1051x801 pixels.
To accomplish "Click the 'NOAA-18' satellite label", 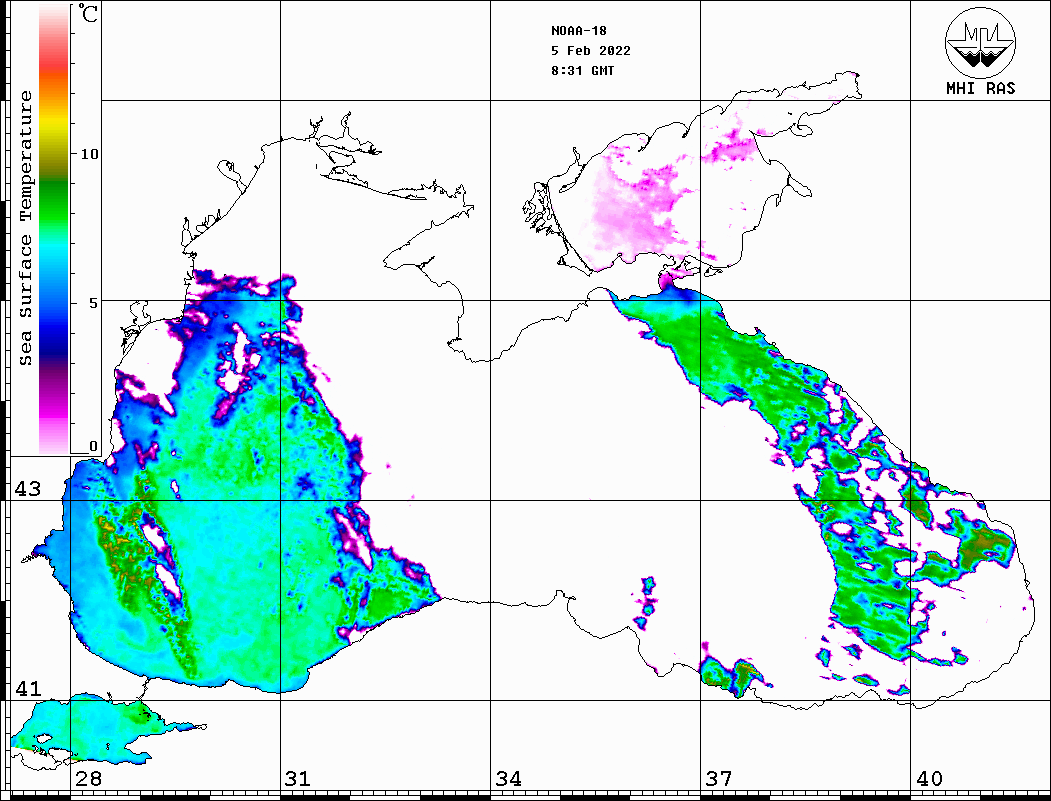I will [578, 31].
